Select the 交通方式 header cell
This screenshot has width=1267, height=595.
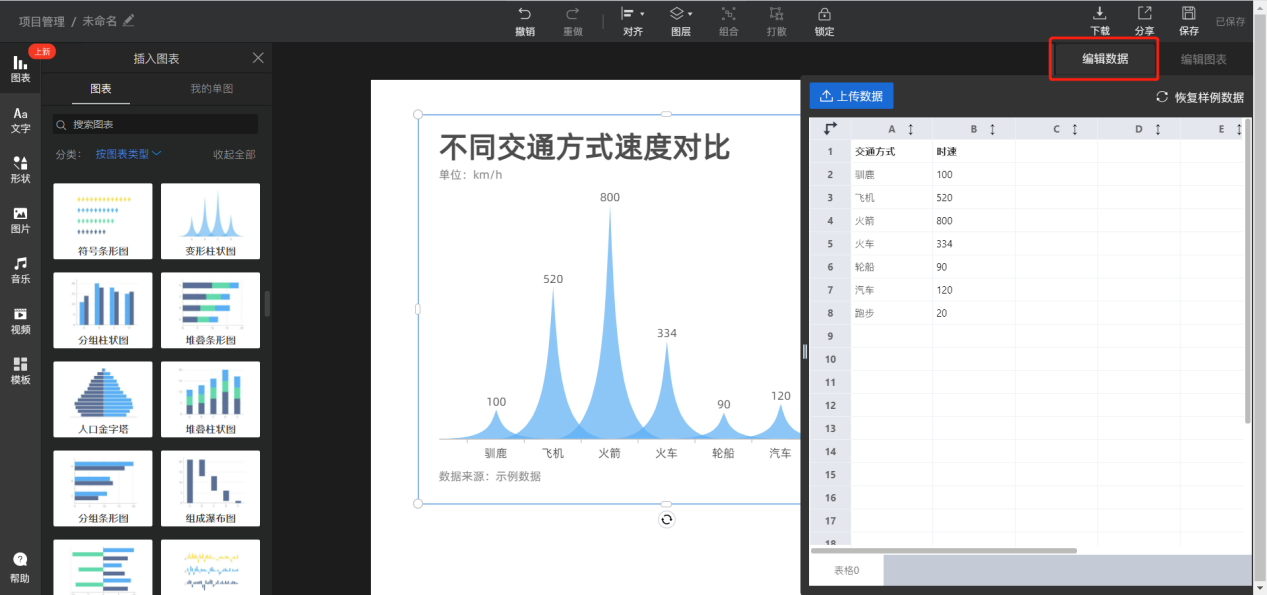coord(892,152)
